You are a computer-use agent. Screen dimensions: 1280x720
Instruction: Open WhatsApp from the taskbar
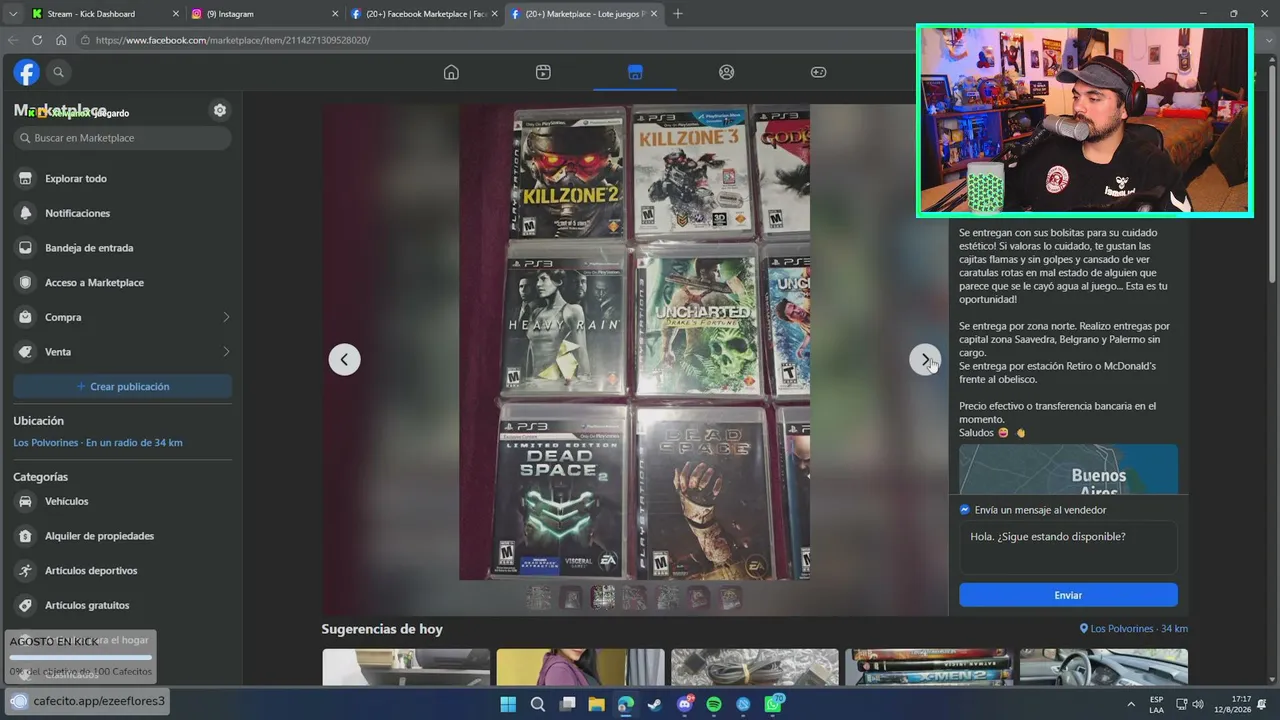coord(773,704)
